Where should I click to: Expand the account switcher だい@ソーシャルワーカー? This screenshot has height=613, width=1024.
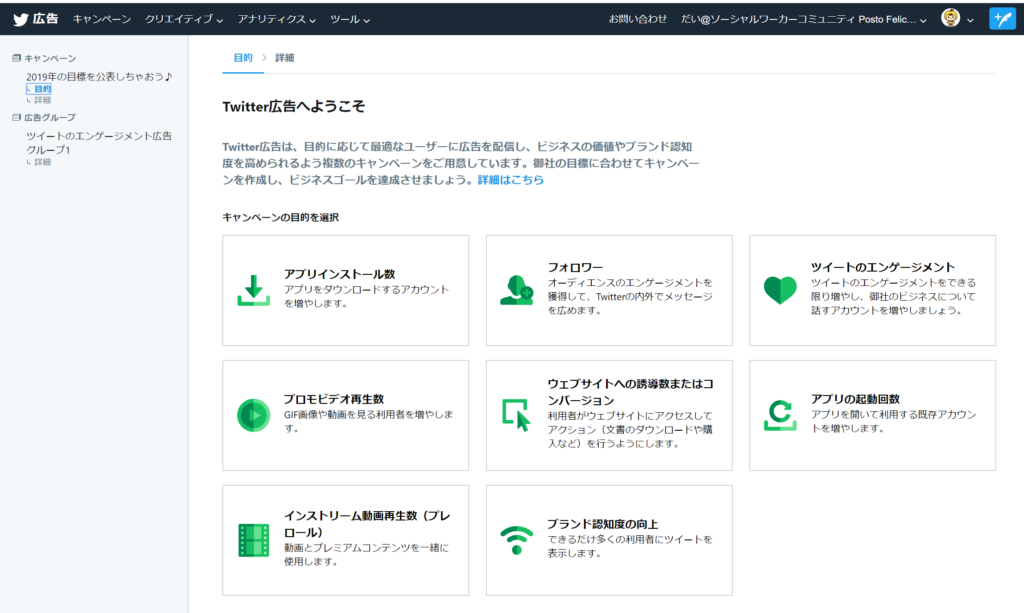pyautogui.click(x=804, y=20)
